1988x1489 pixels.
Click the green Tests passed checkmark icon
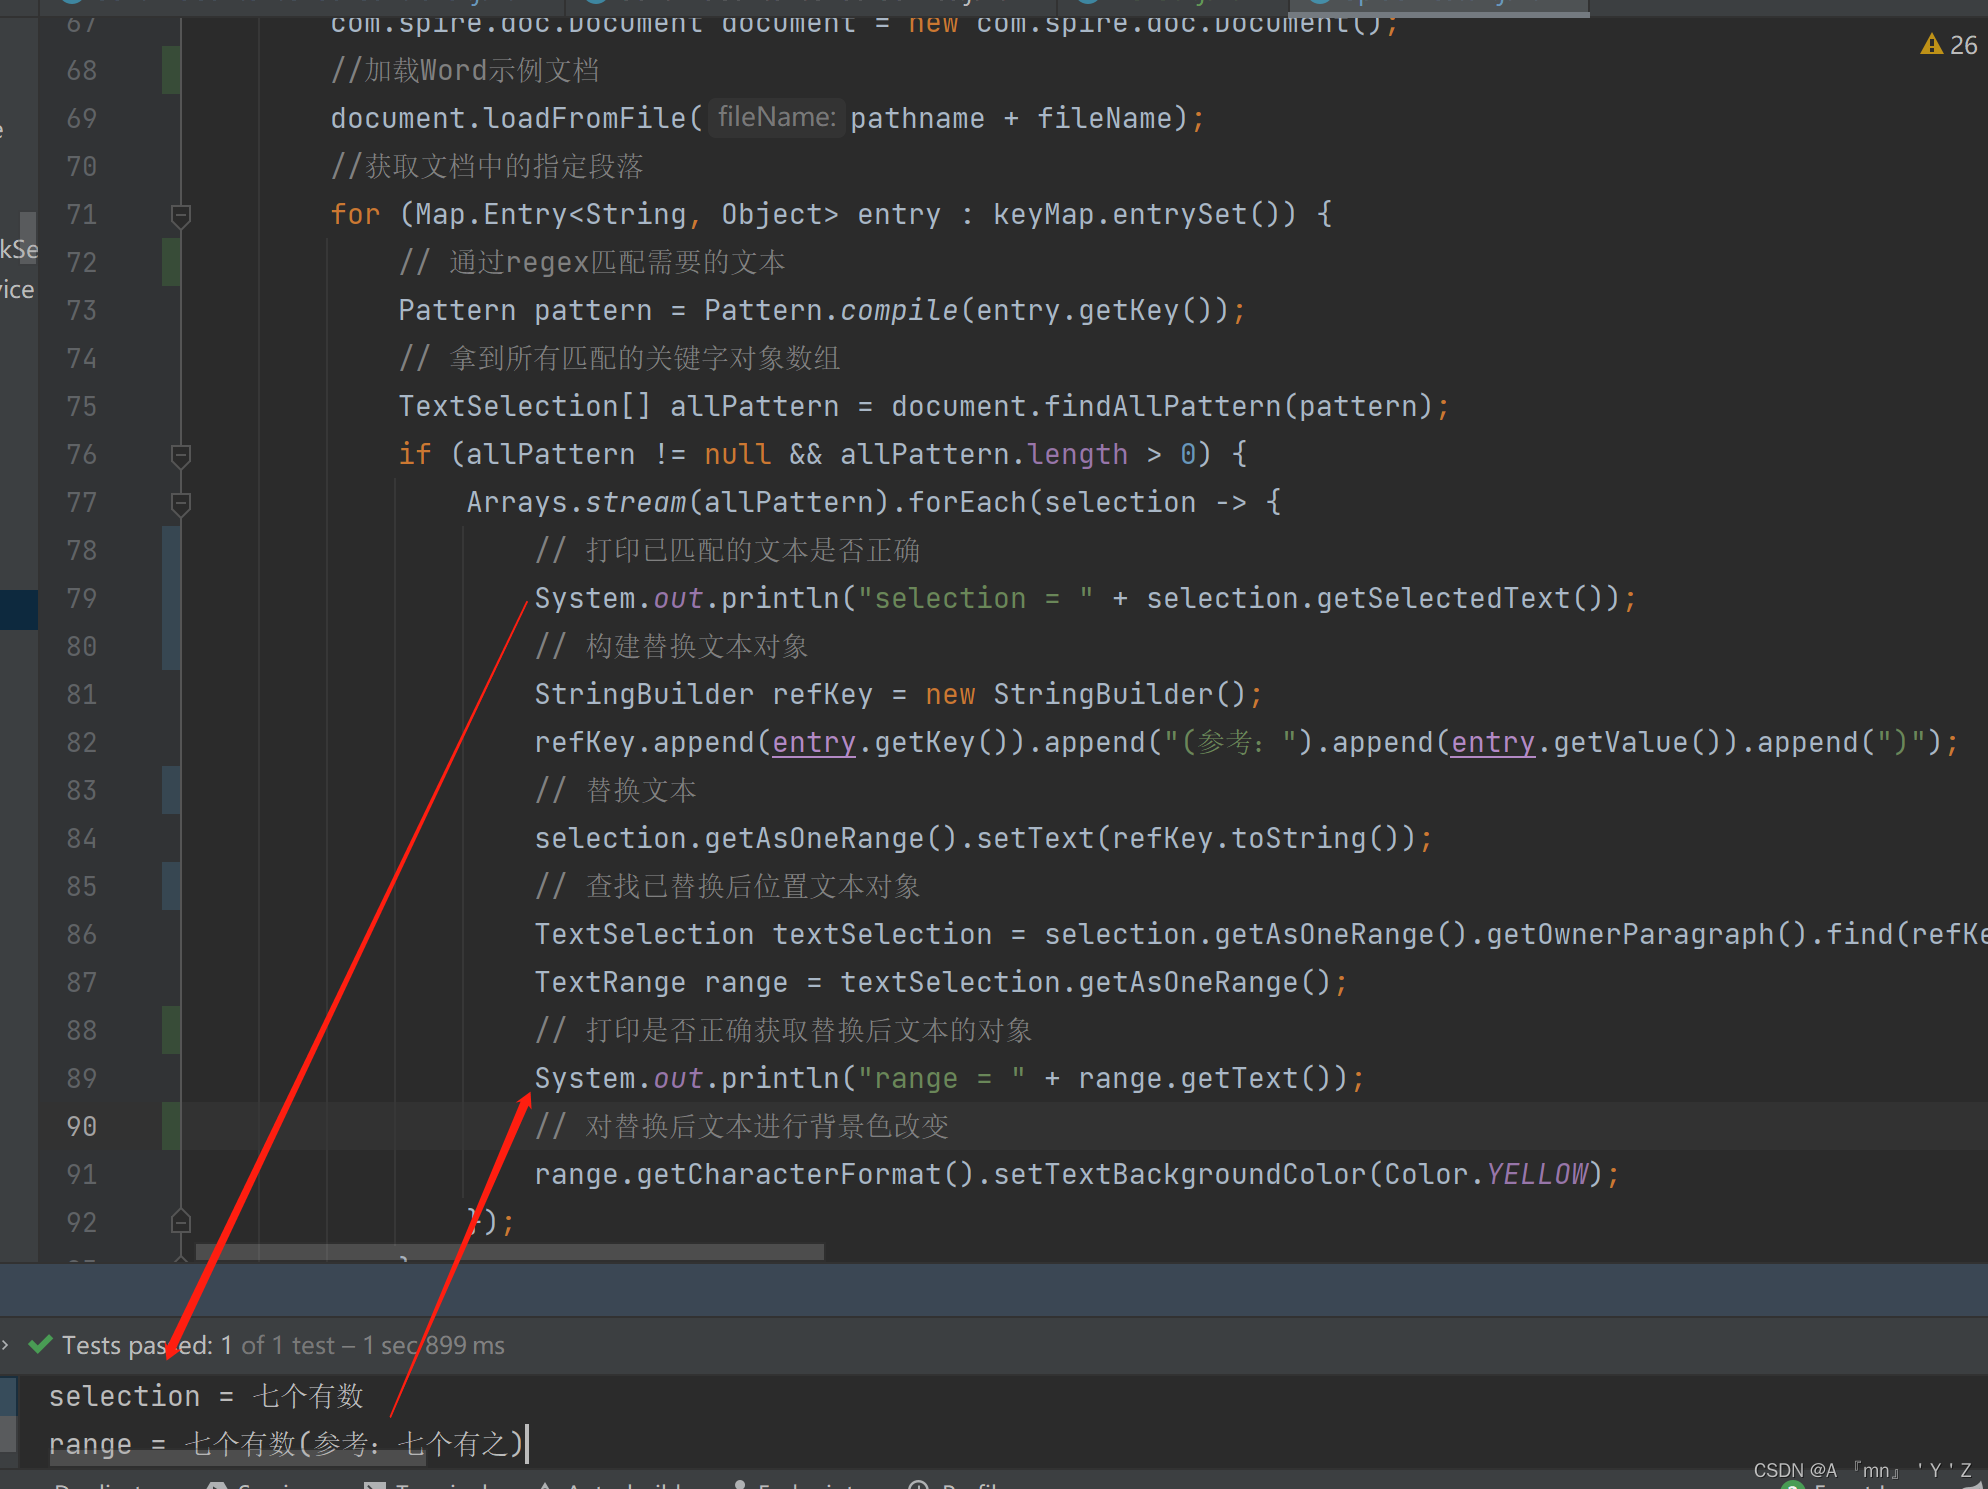40,1345
